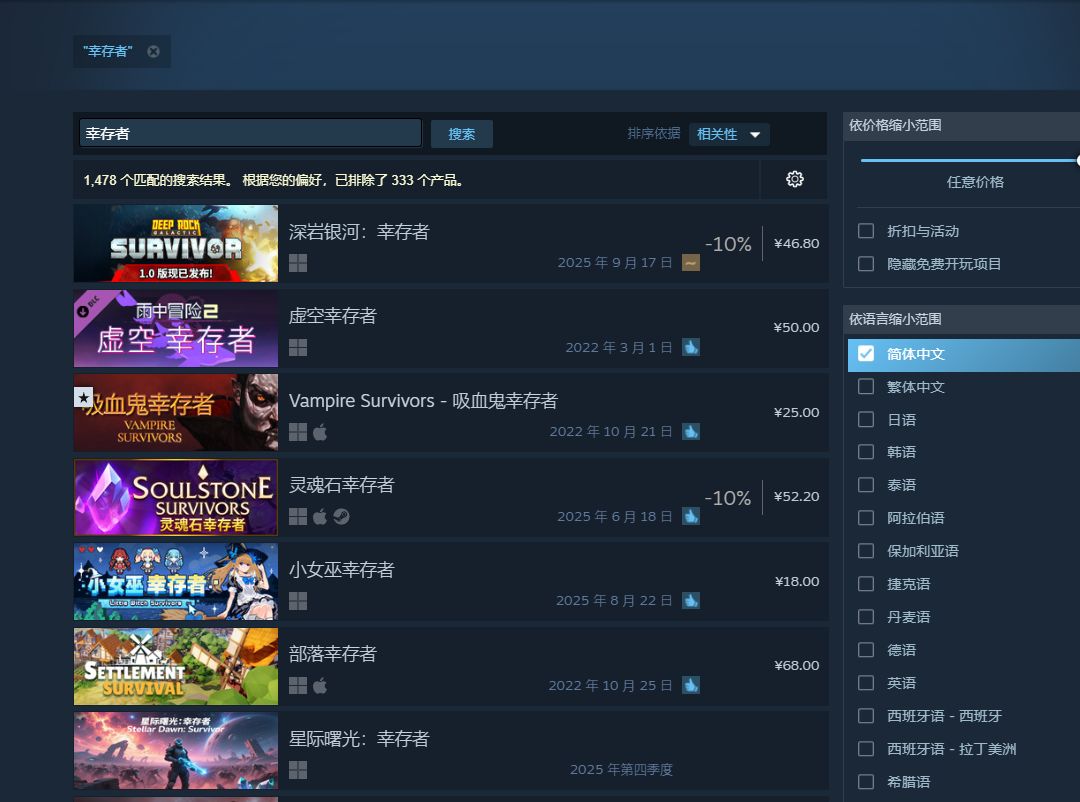Check 泰语 language filter
Screen dimensions: 1080x802
click(x=866, y=485)
